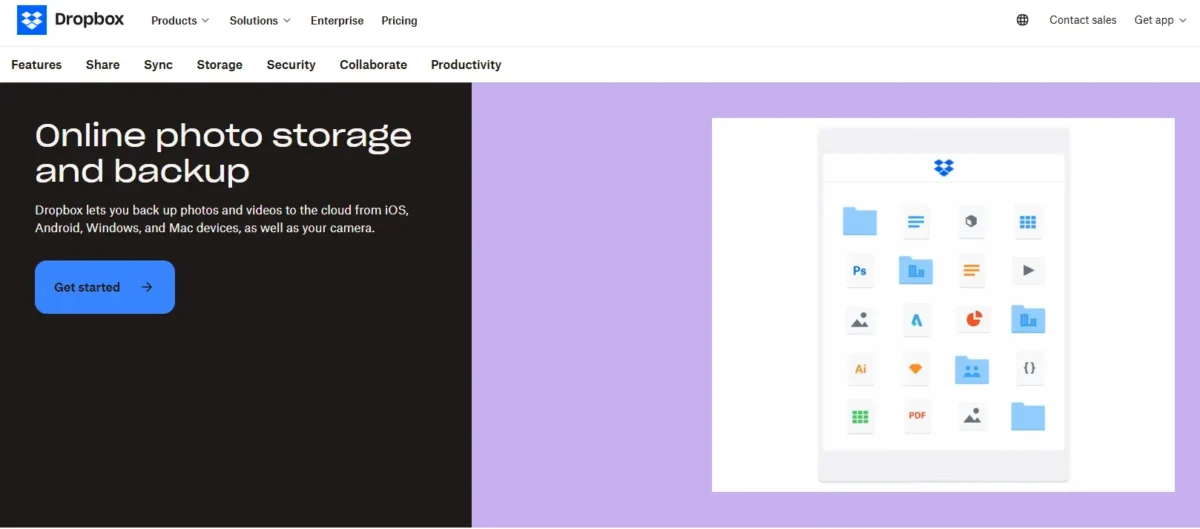Click the Get started button

click(105, 287)
